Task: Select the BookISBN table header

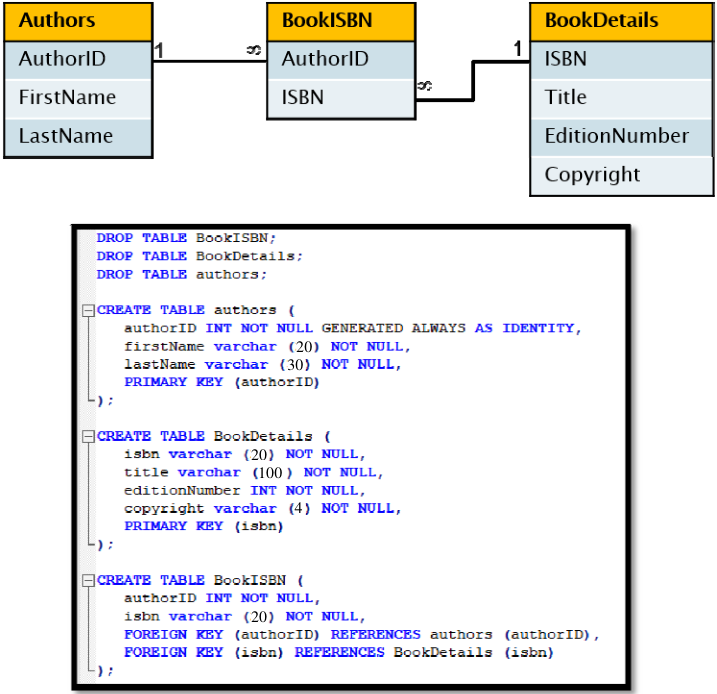Action: 341,21
